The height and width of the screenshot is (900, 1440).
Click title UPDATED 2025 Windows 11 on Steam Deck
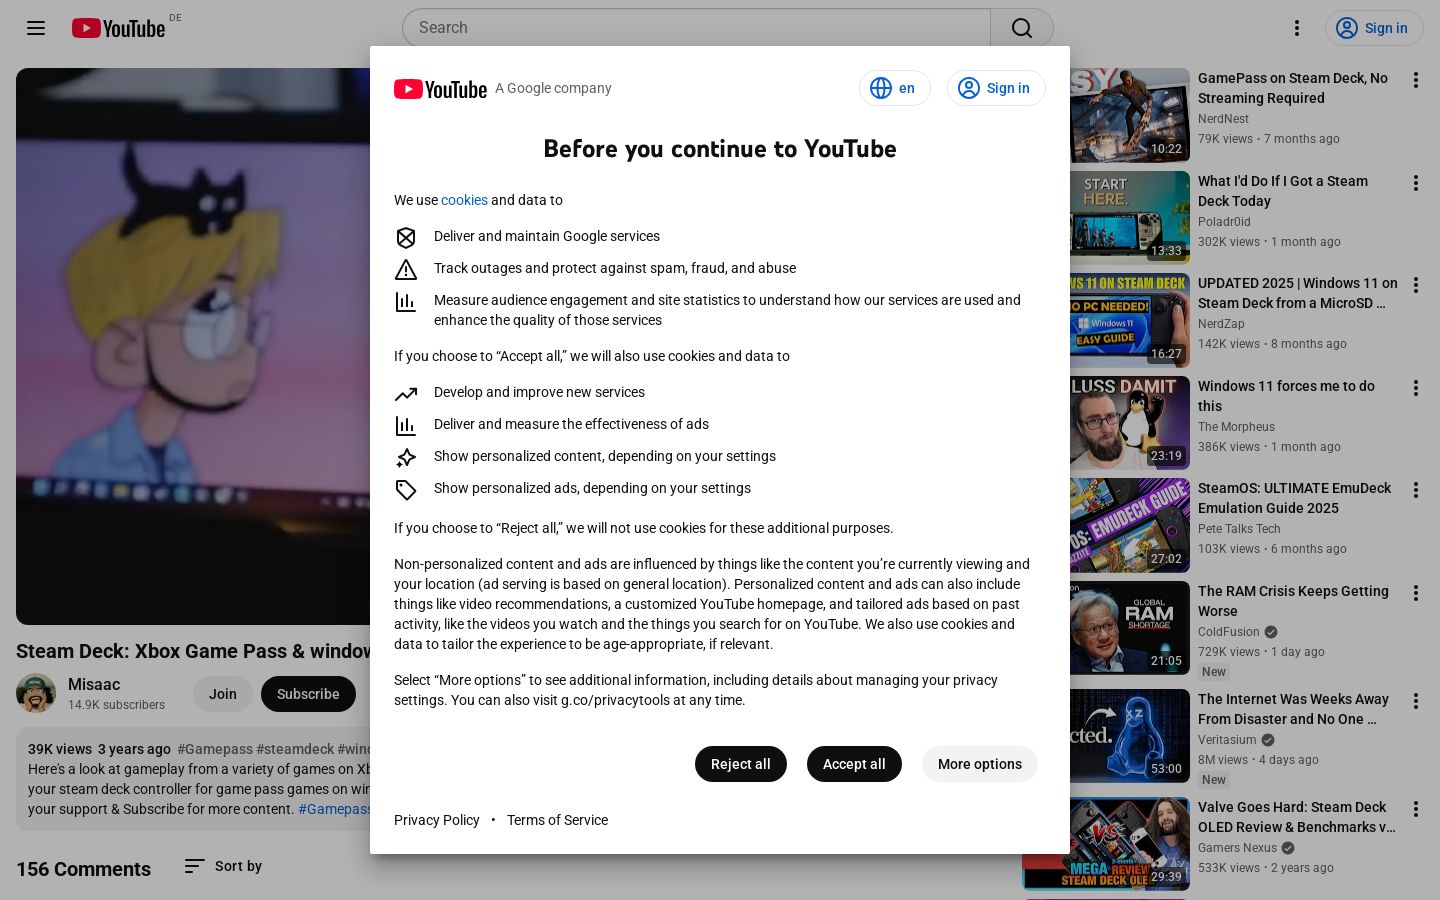coord(1298,293)
